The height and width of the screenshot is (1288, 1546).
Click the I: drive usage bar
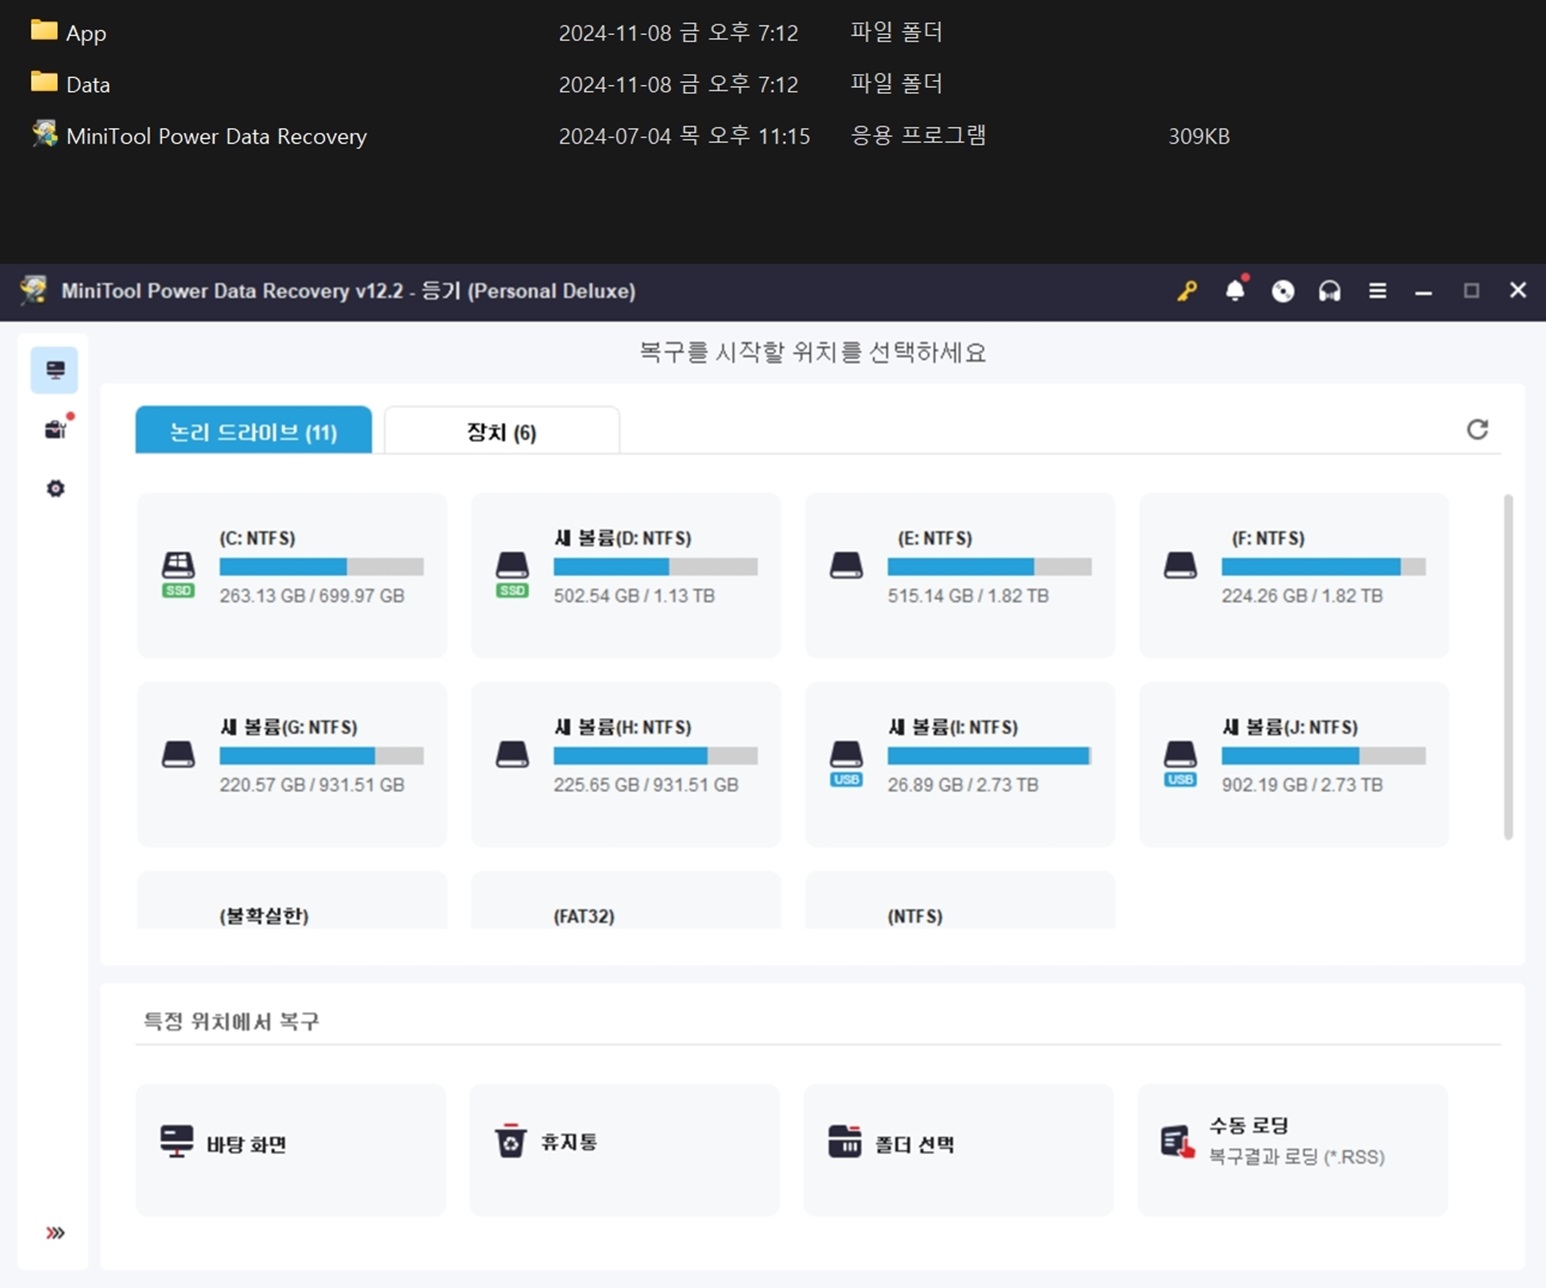click(989, 756)
